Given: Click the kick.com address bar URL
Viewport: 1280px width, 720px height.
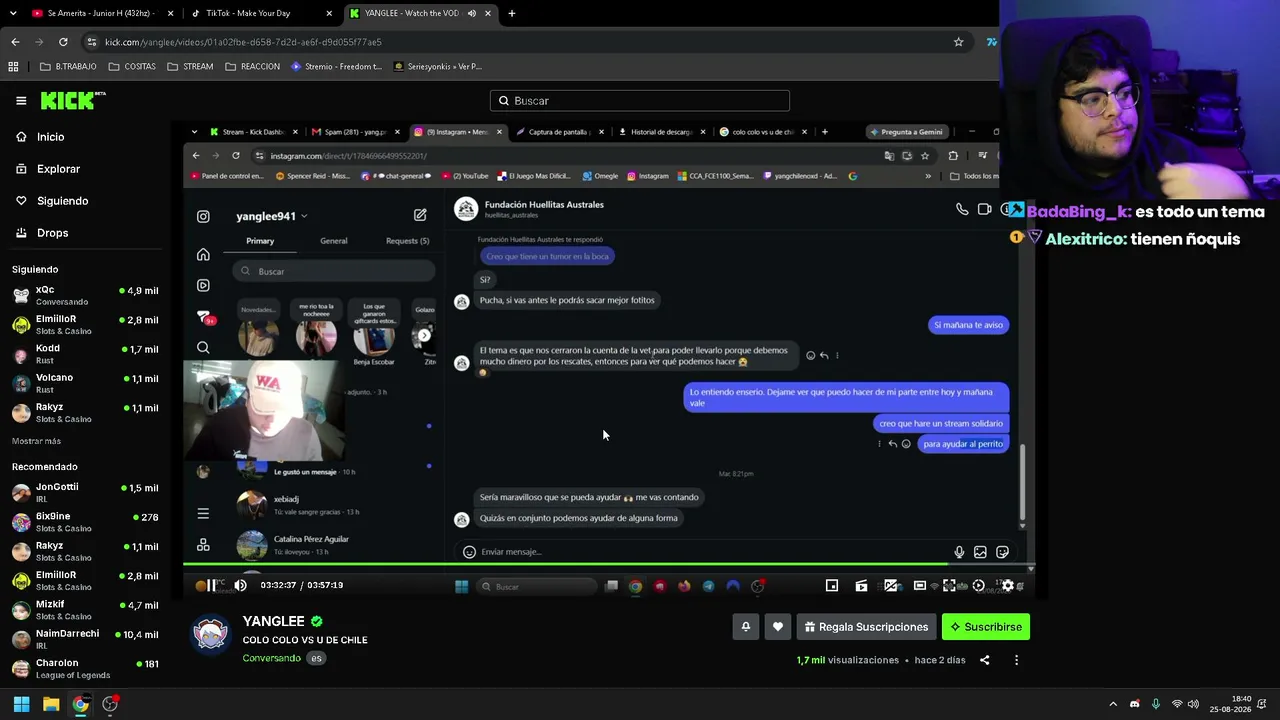Looking at the screenshot, I should coord(243,42).
